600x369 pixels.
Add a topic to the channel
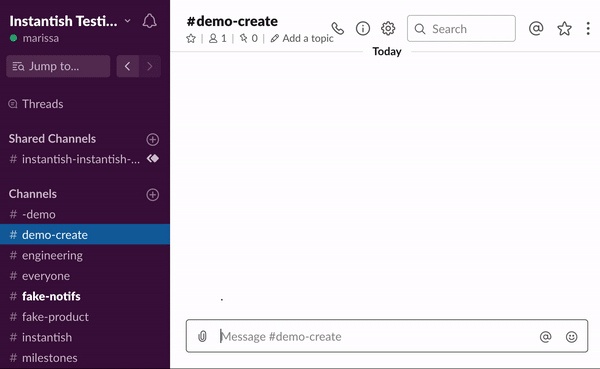tap(302, 38)
